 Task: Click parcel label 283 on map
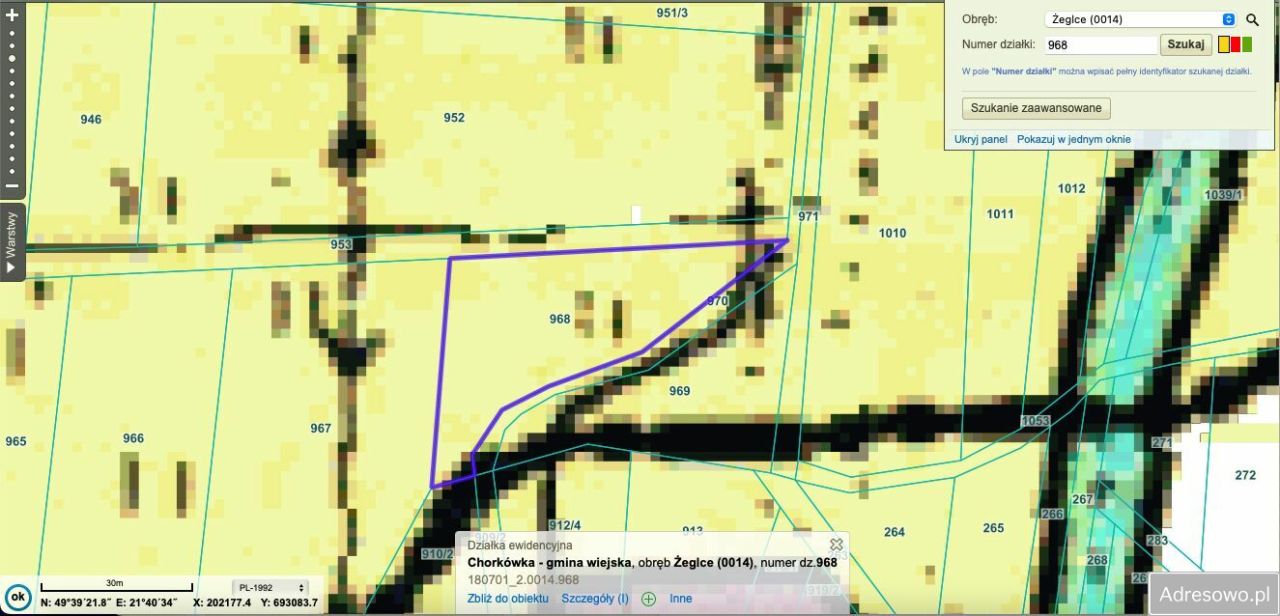click(1157, 540)
